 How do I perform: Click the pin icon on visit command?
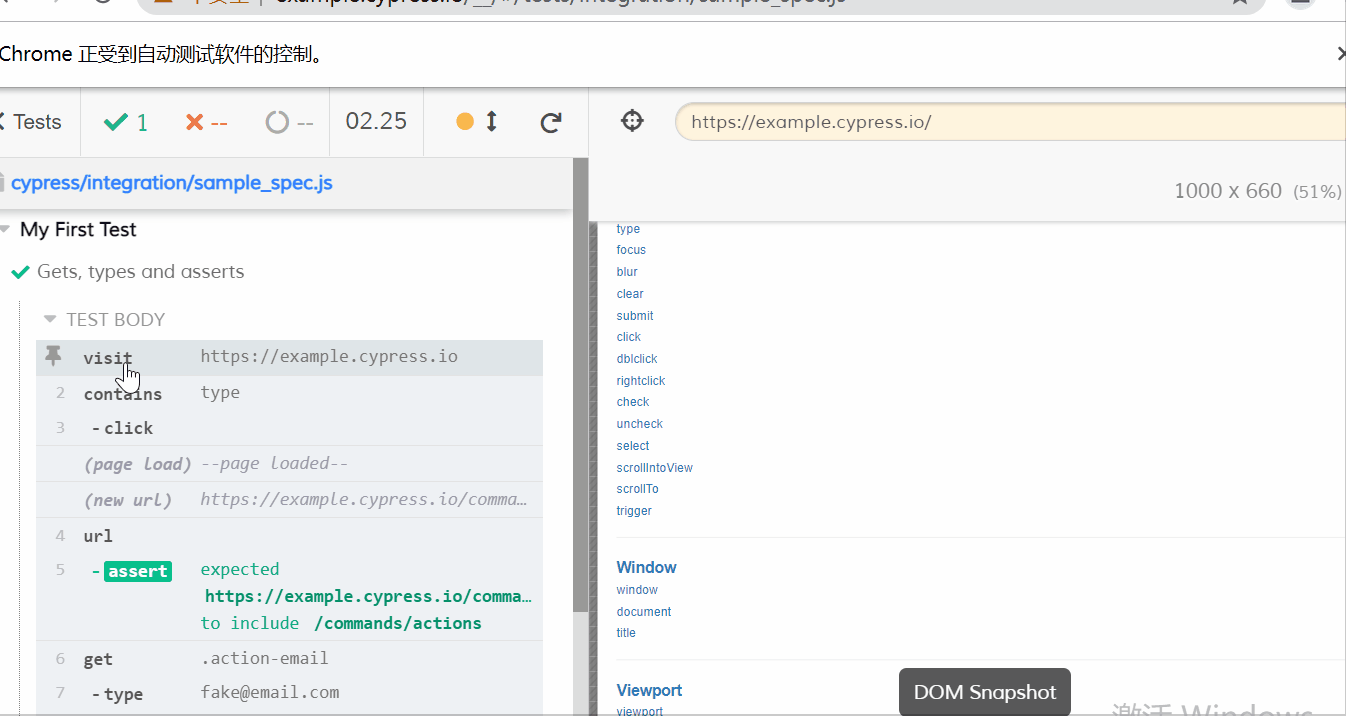(54, 356)
